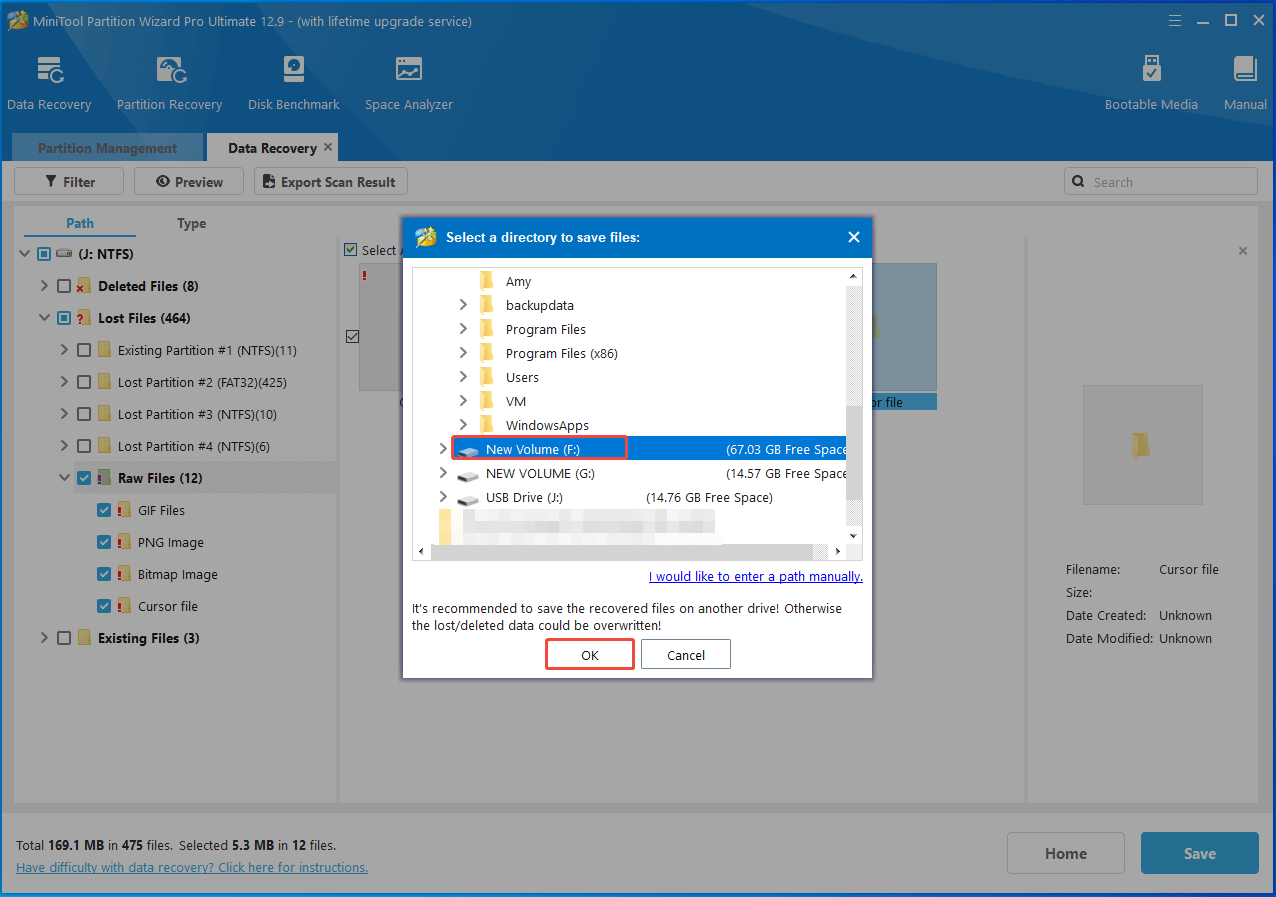This screenshot has width=1276, height=897.
Task: Select the backupdata folder
Action: pos(540,305)
